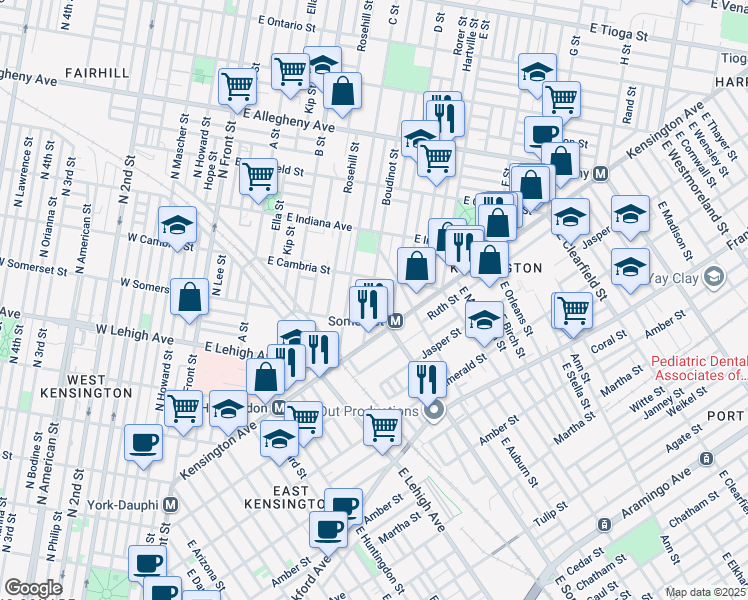Image resolution: width=748 pixels, height=600 pixels.
Task: Click the W Lehigh Ave street label
Action: point(135,334)
